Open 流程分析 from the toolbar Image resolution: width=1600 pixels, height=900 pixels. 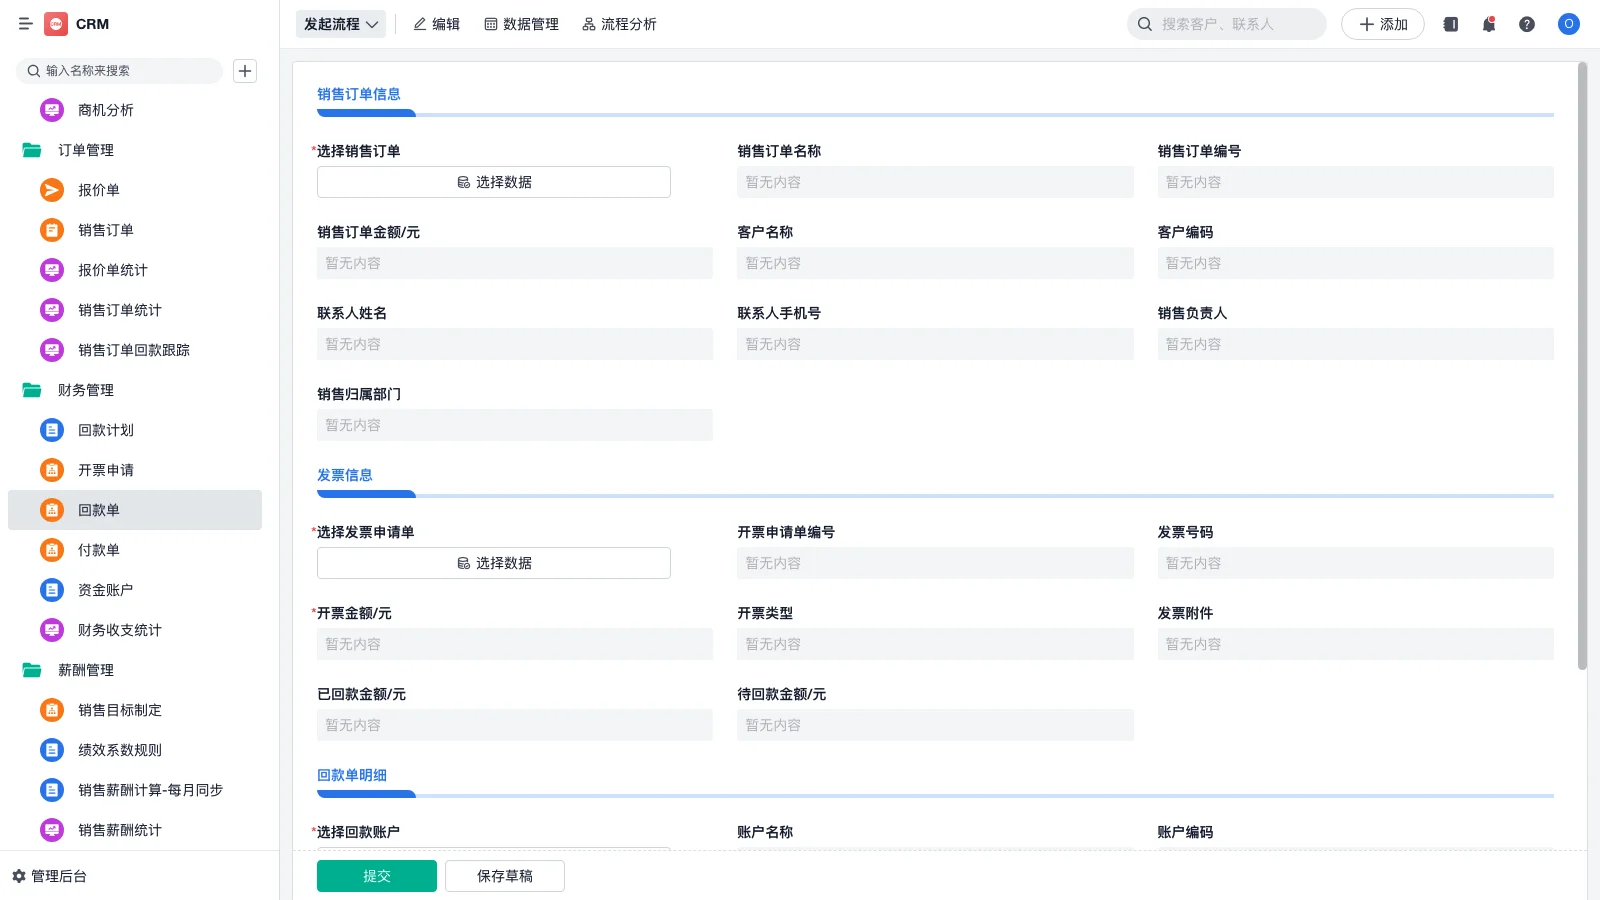pos(620,24)
